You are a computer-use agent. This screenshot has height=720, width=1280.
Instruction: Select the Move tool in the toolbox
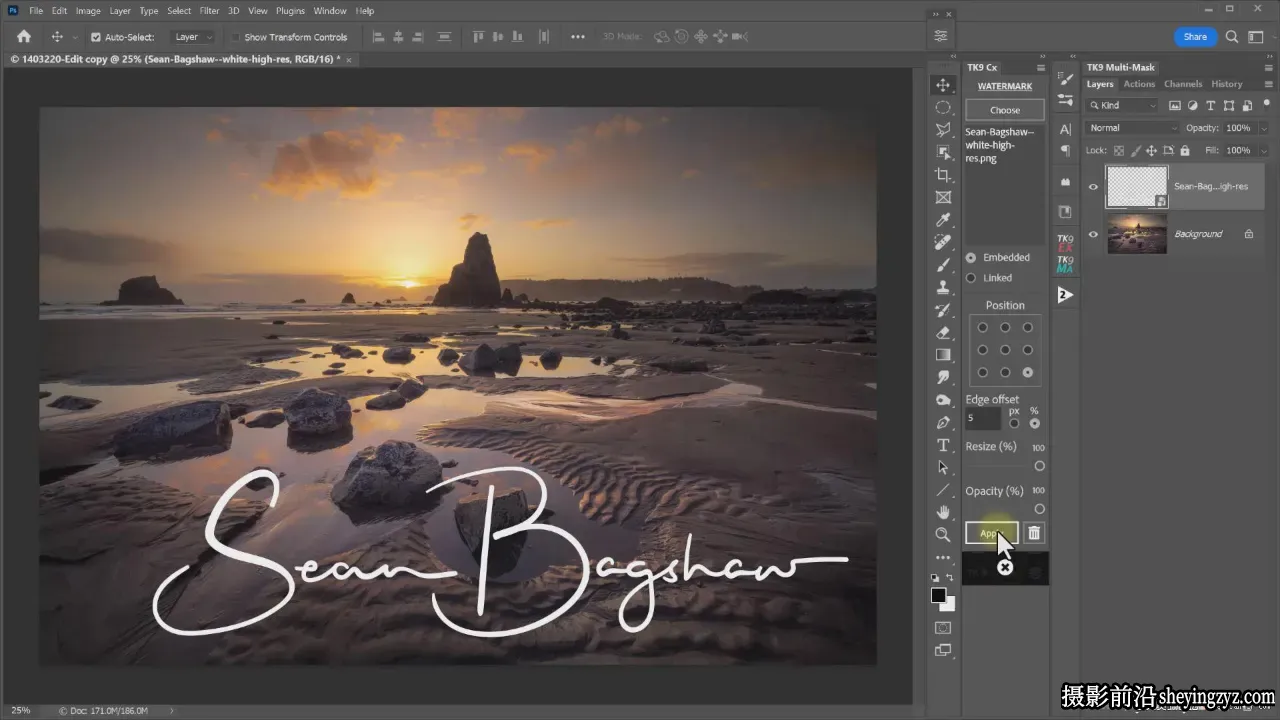pyautogui.click(x=943, y=85)
